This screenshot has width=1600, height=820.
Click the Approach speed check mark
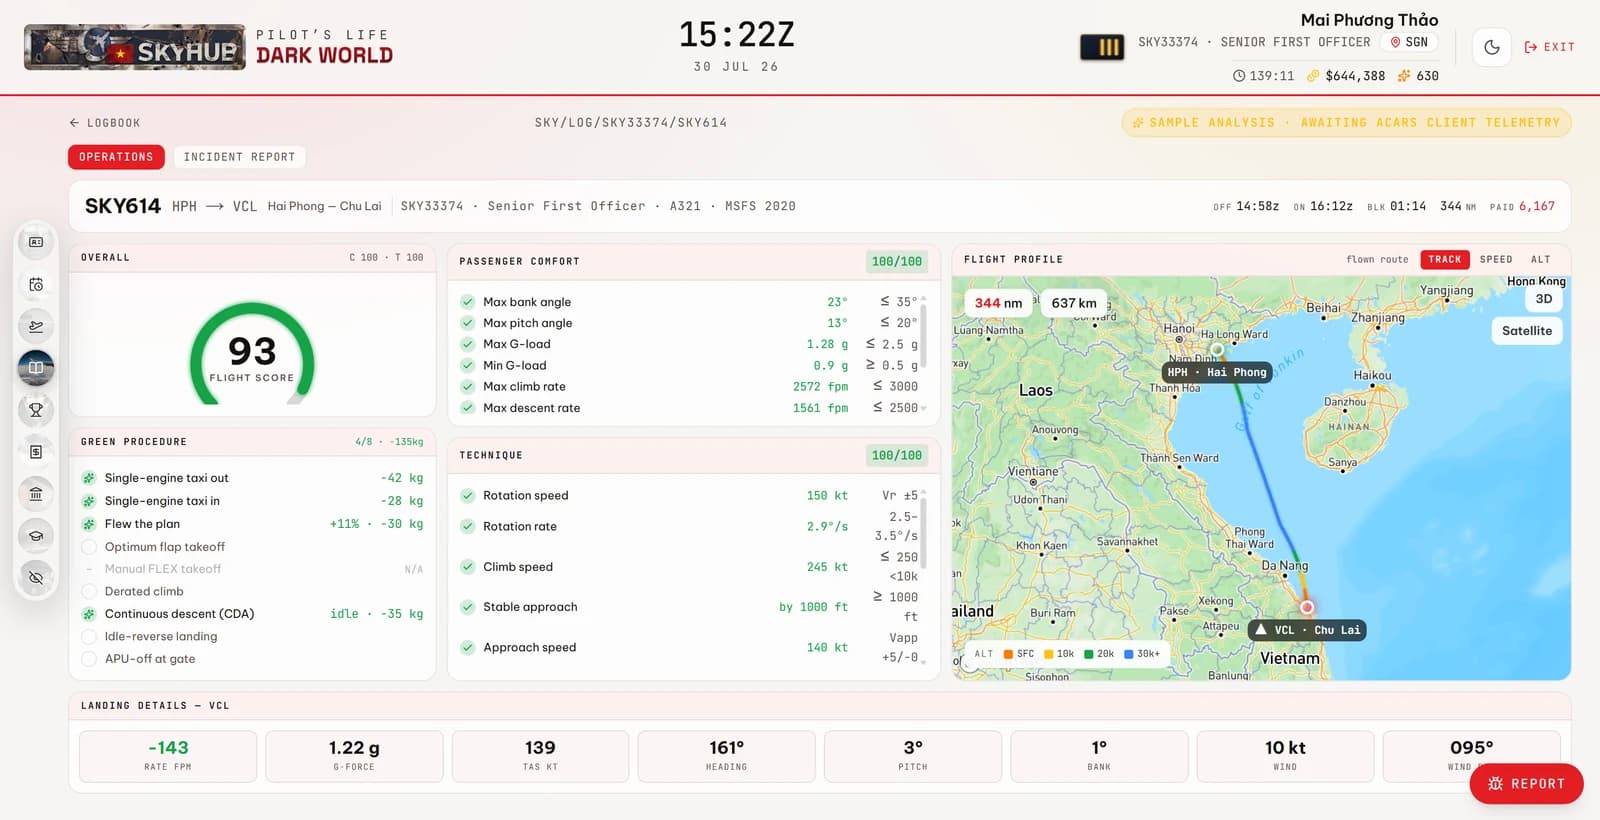(x=467, y=648)
